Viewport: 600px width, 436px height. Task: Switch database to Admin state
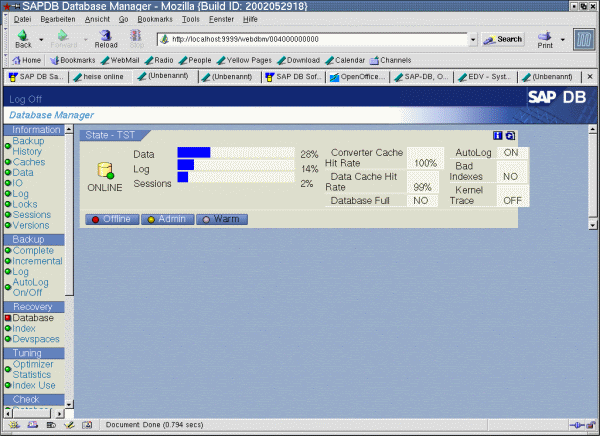pyautogui.click(x=166, y=219)
